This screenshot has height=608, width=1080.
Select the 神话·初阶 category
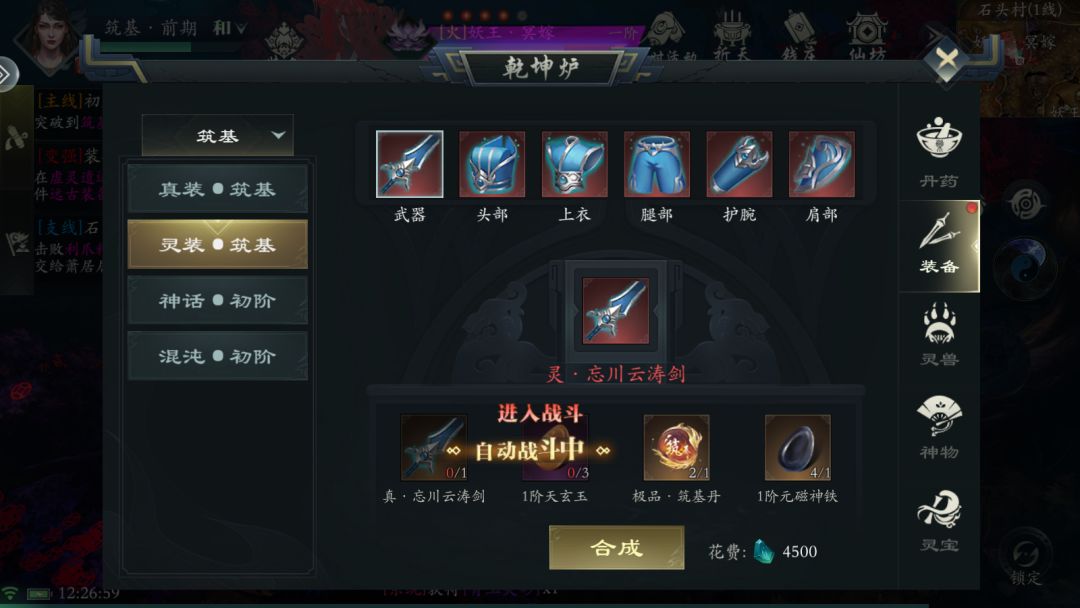point(218,300)
